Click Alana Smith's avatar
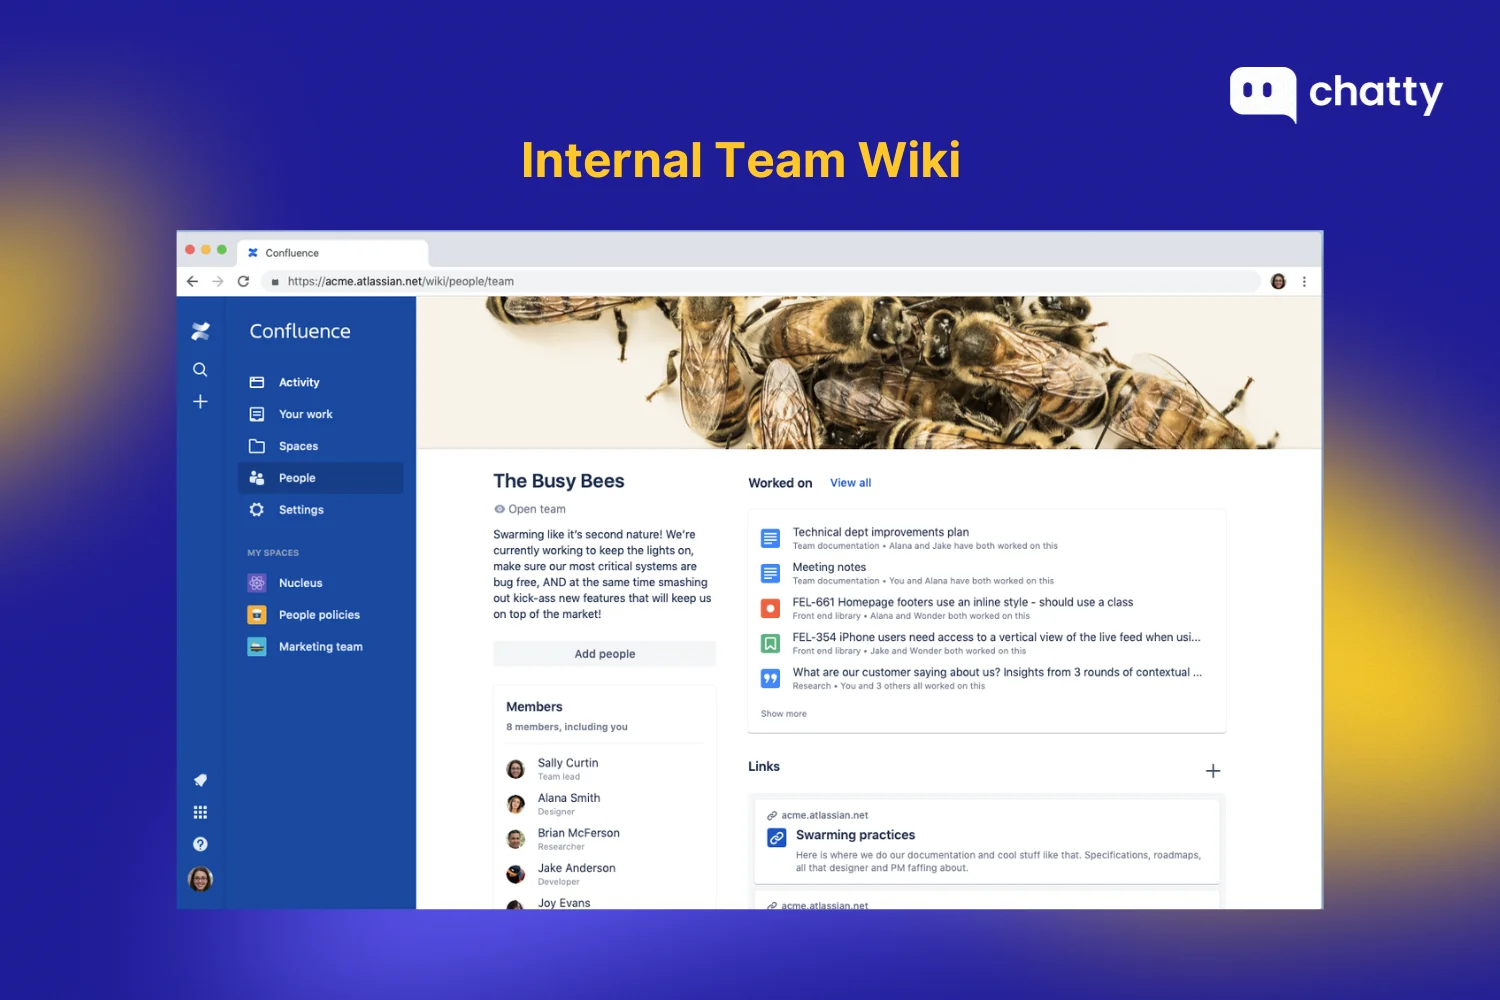 pos(516,804)
